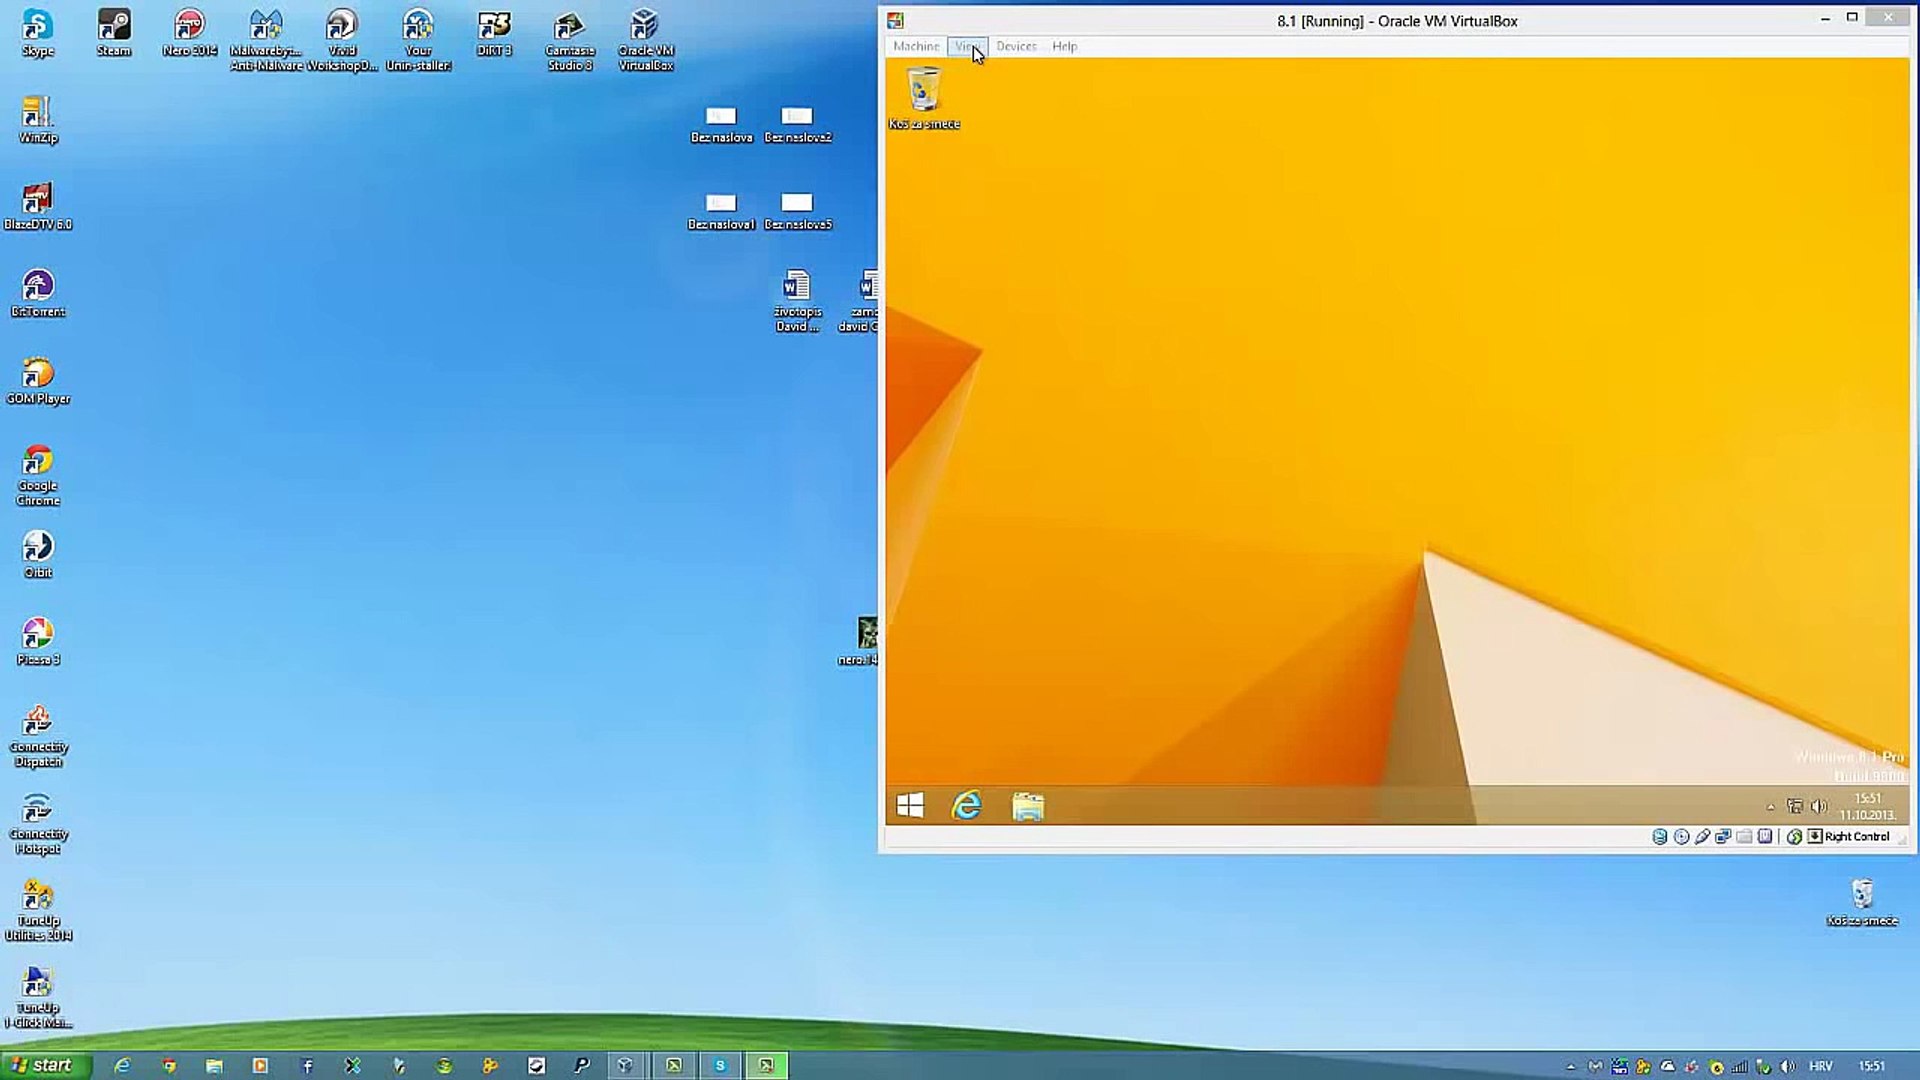Open File Explorer in guest taskbar
This screenshot has width=1920, height=1080.
coord(1027,806)
